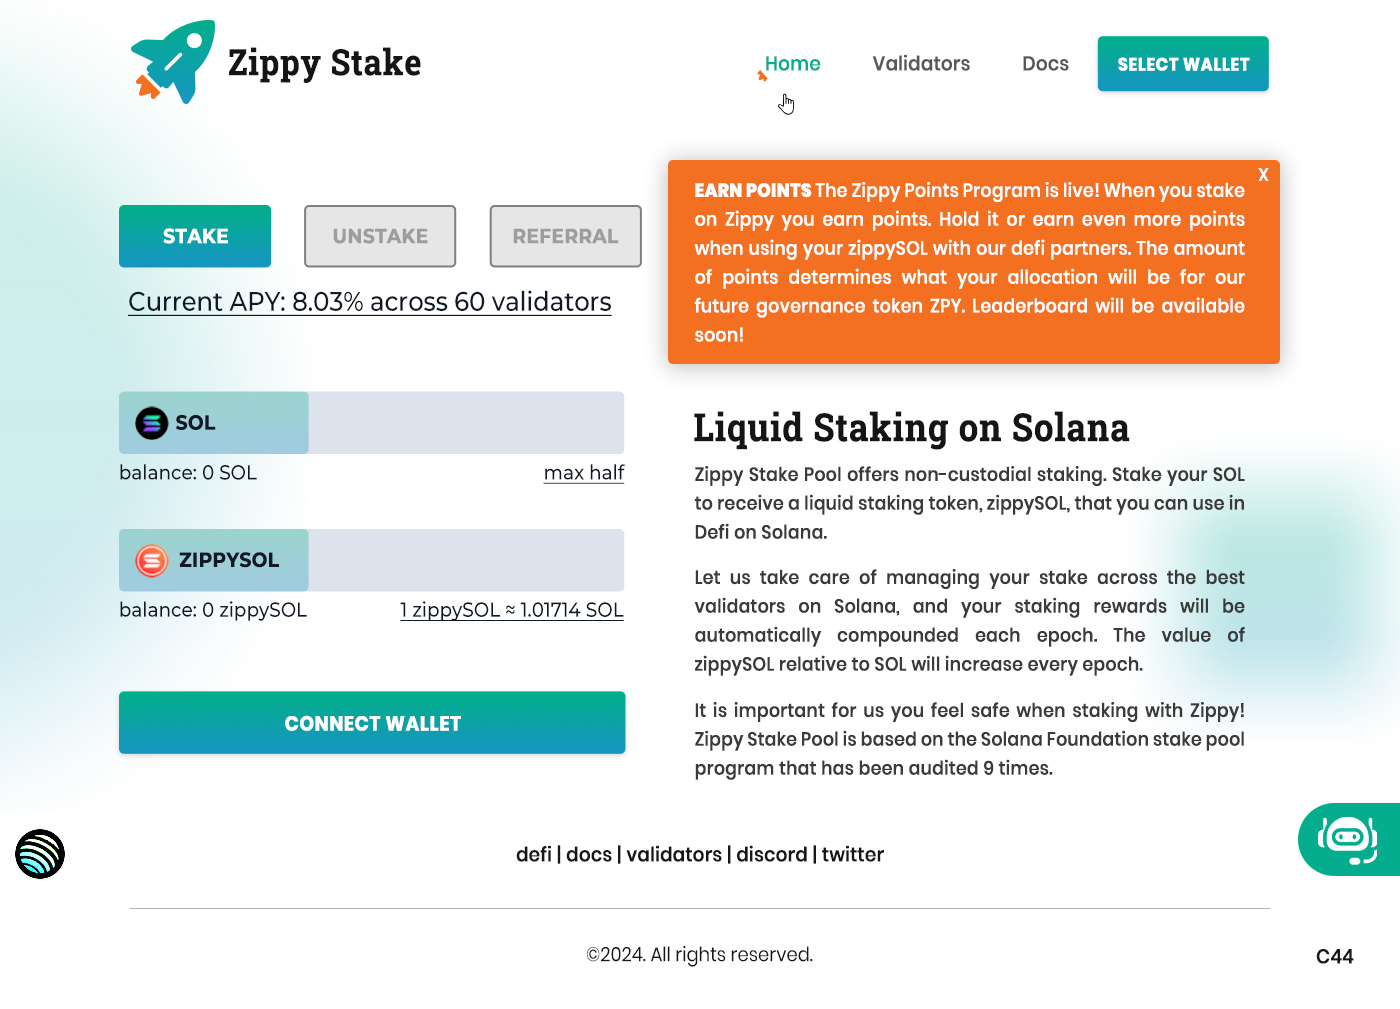Switch to the Stake tab
Viewport: 1400px width, 1009px height.
[195, 236]
